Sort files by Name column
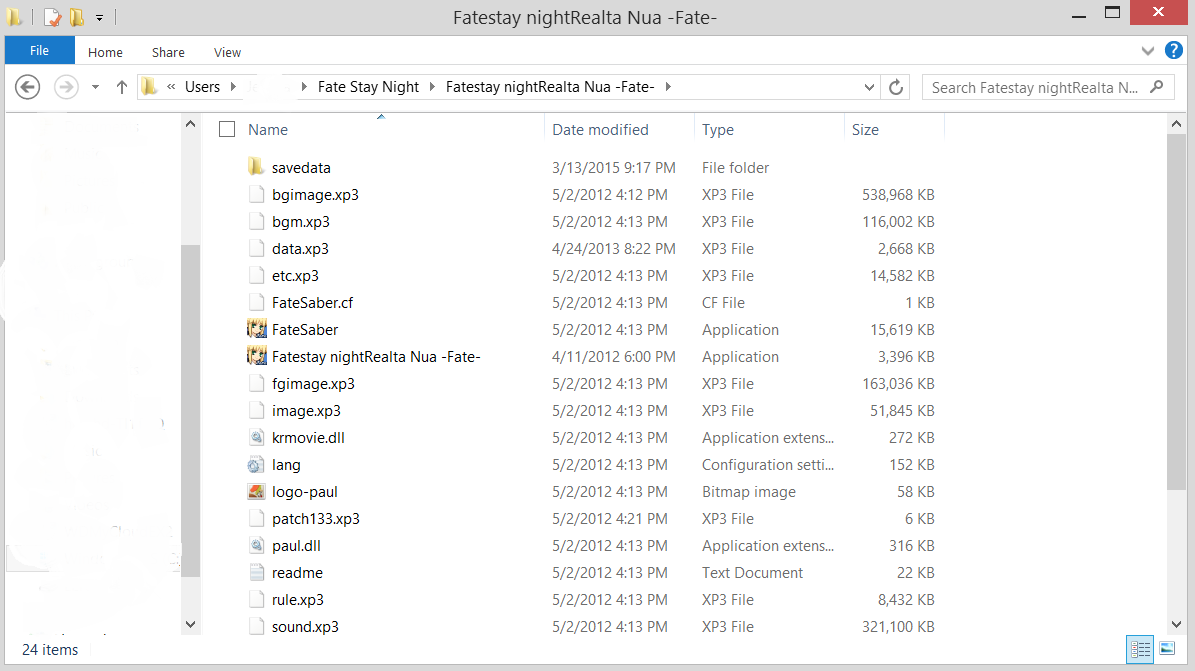This screenshot has height=671, width=1195. 268,130
